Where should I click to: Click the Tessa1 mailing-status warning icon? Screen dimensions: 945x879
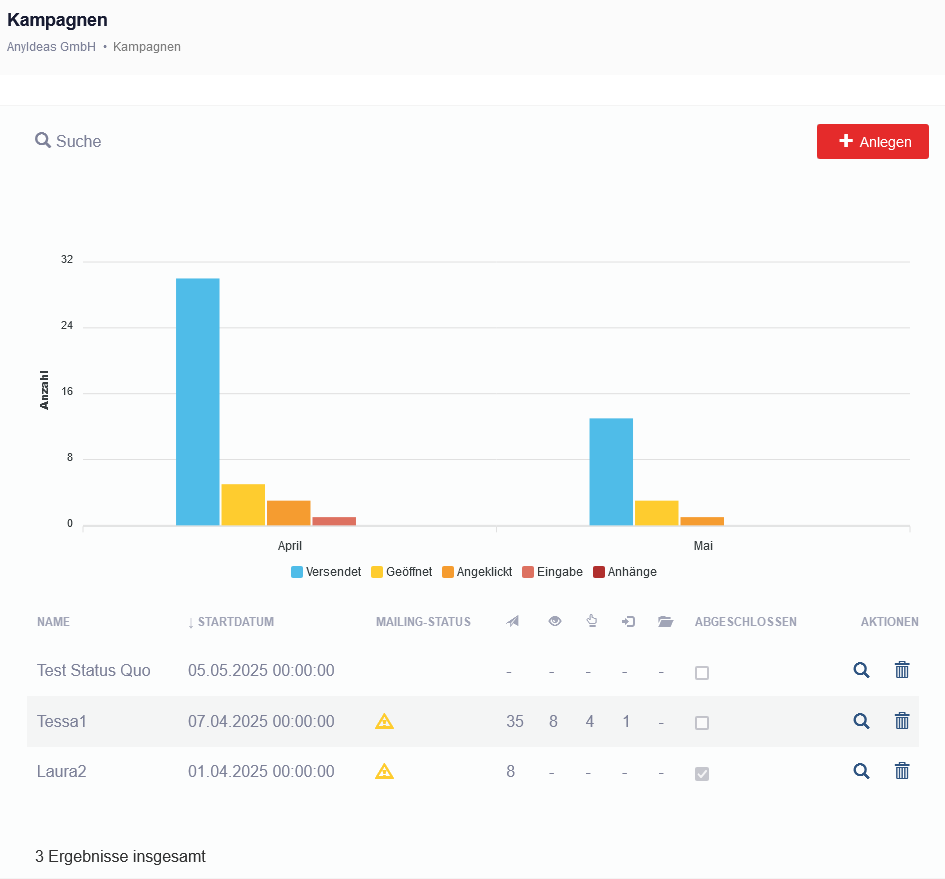(384, 721)
